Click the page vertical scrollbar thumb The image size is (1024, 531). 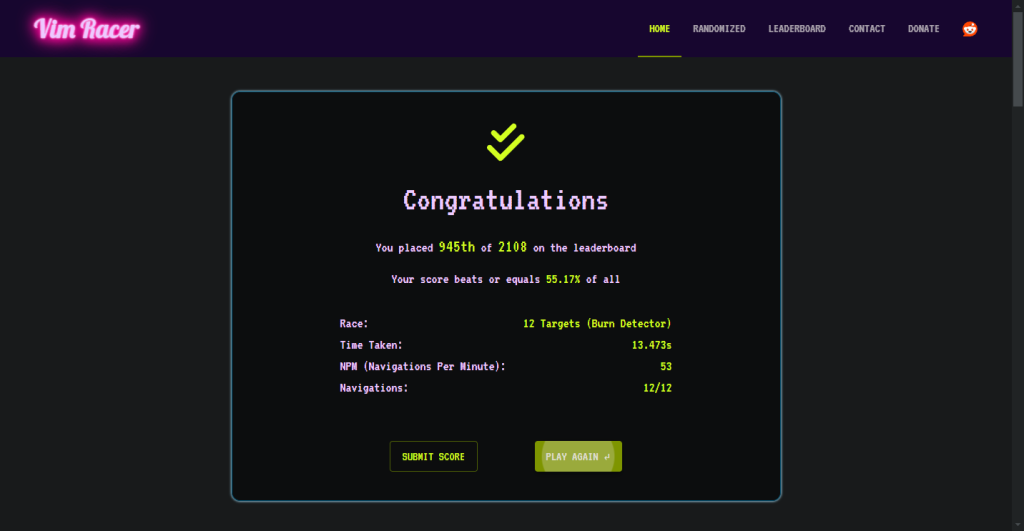click(1018, 57)
